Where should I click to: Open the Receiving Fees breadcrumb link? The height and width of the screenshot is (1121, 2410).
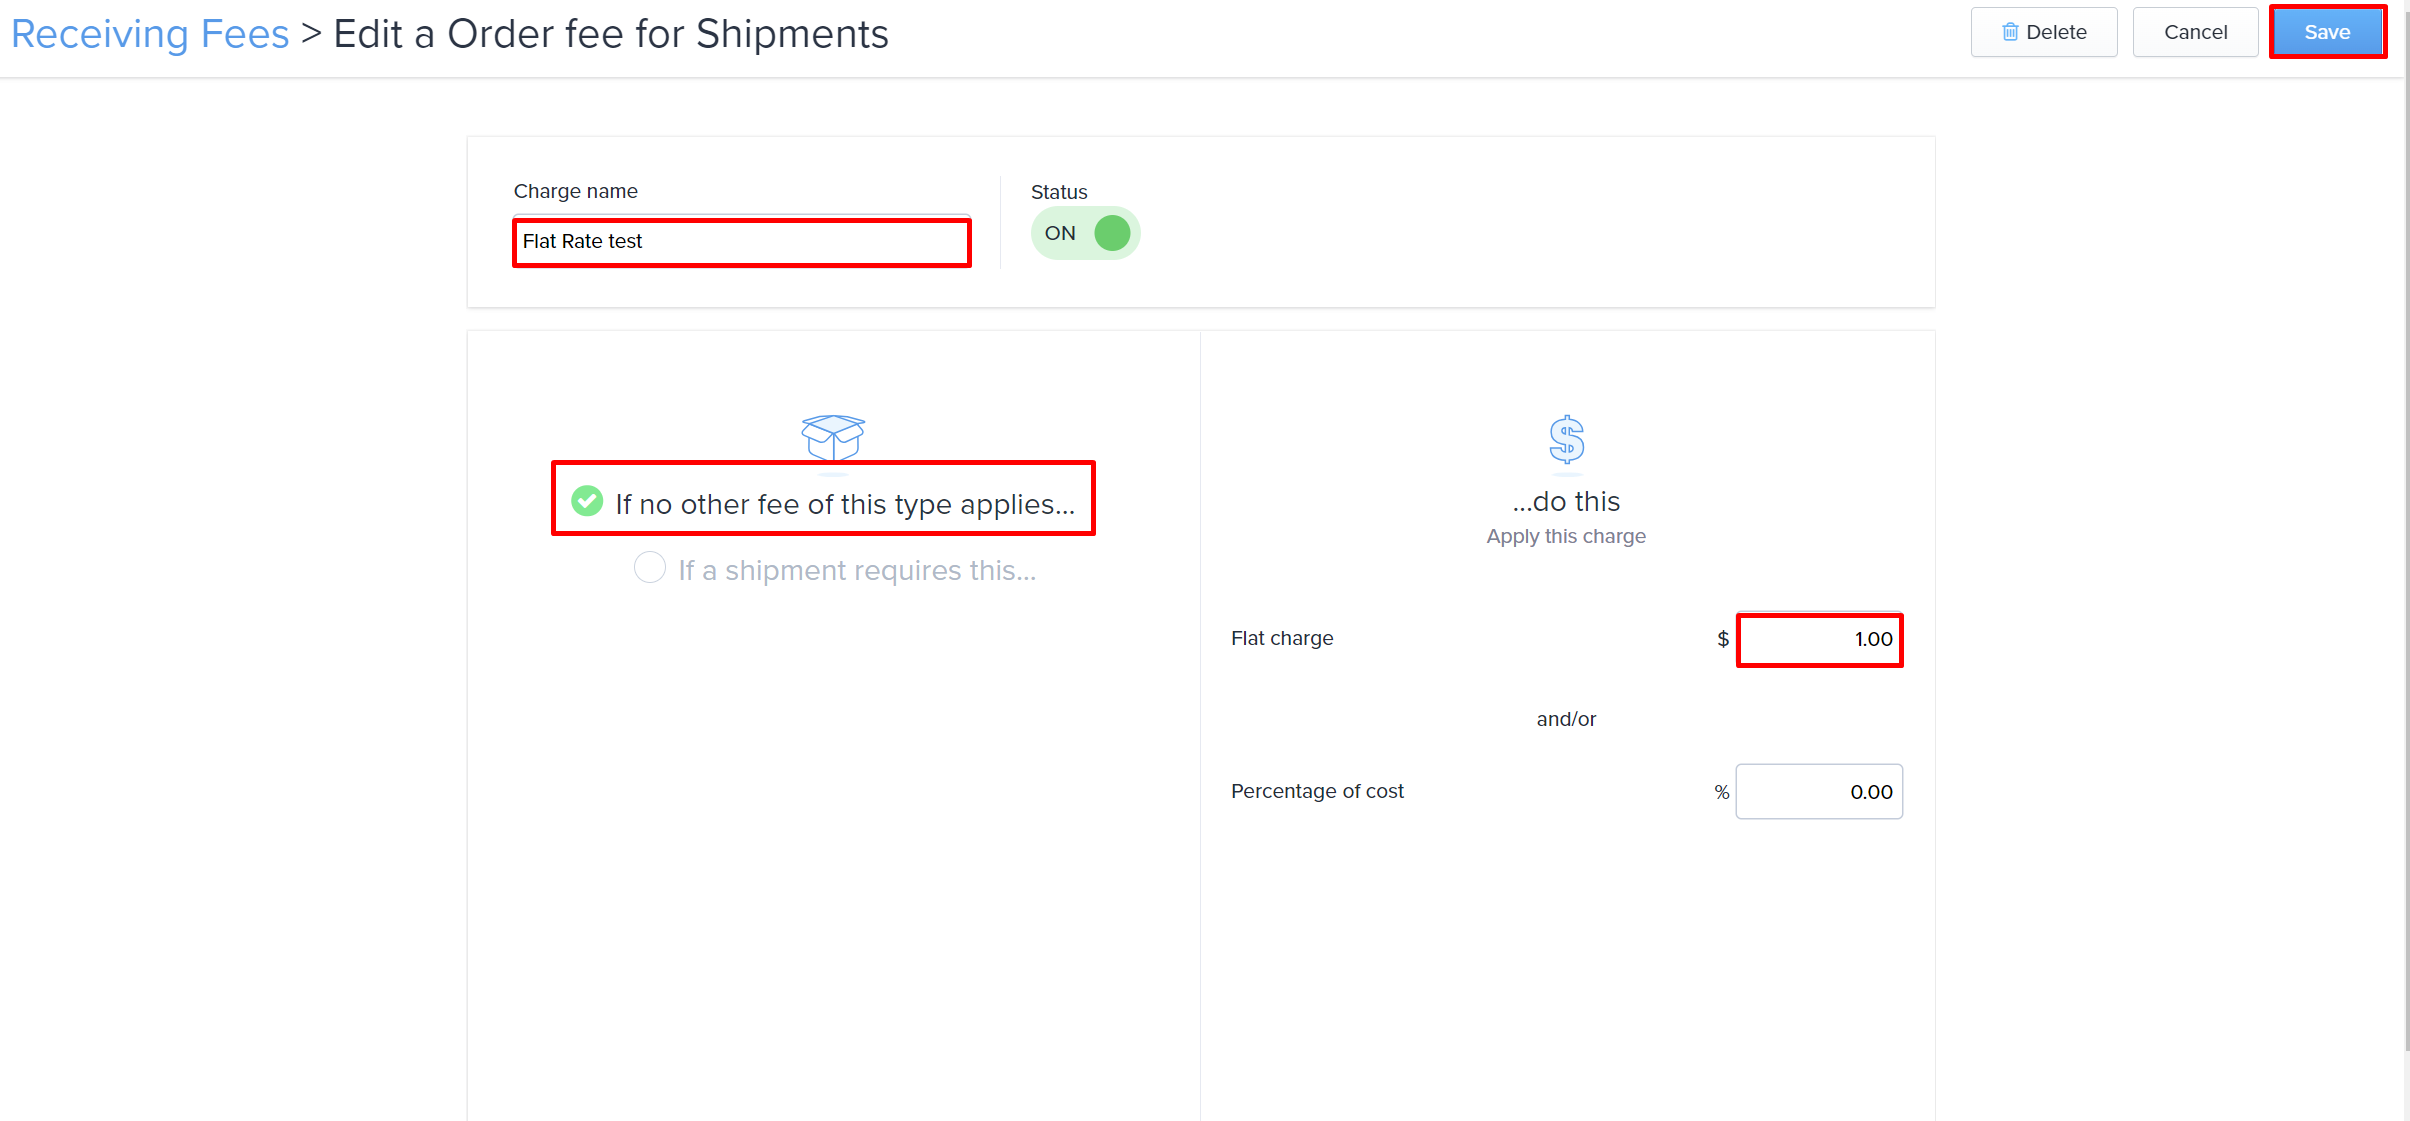click(150, 34)
